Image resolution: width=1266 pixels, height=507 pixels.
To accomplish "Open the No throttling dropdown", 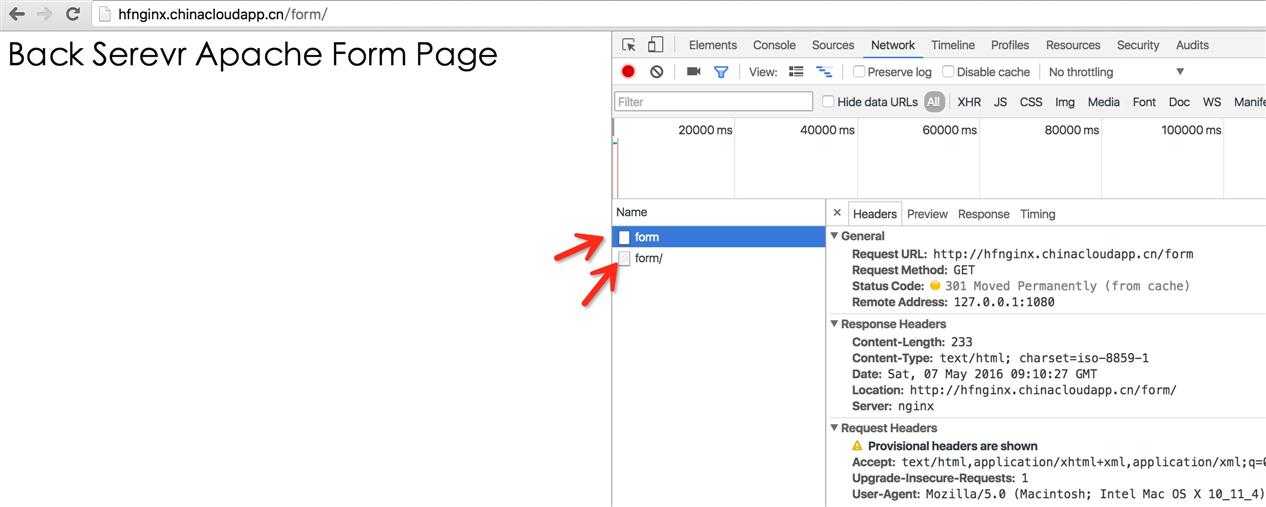I will coord(1116,72).
